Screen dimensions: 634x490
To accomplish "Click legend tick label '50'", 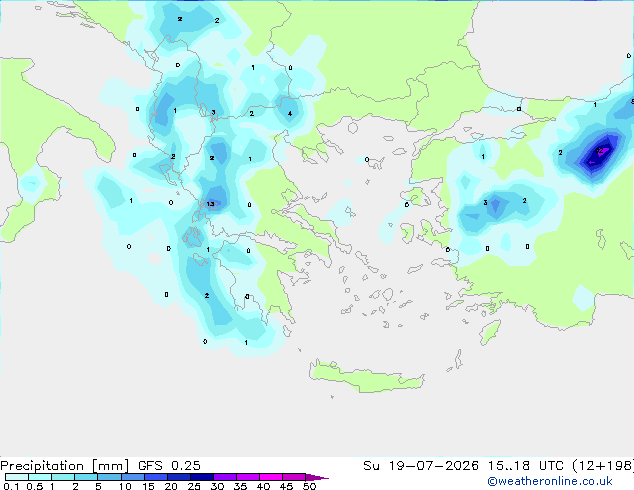I will tap(310, 486).
